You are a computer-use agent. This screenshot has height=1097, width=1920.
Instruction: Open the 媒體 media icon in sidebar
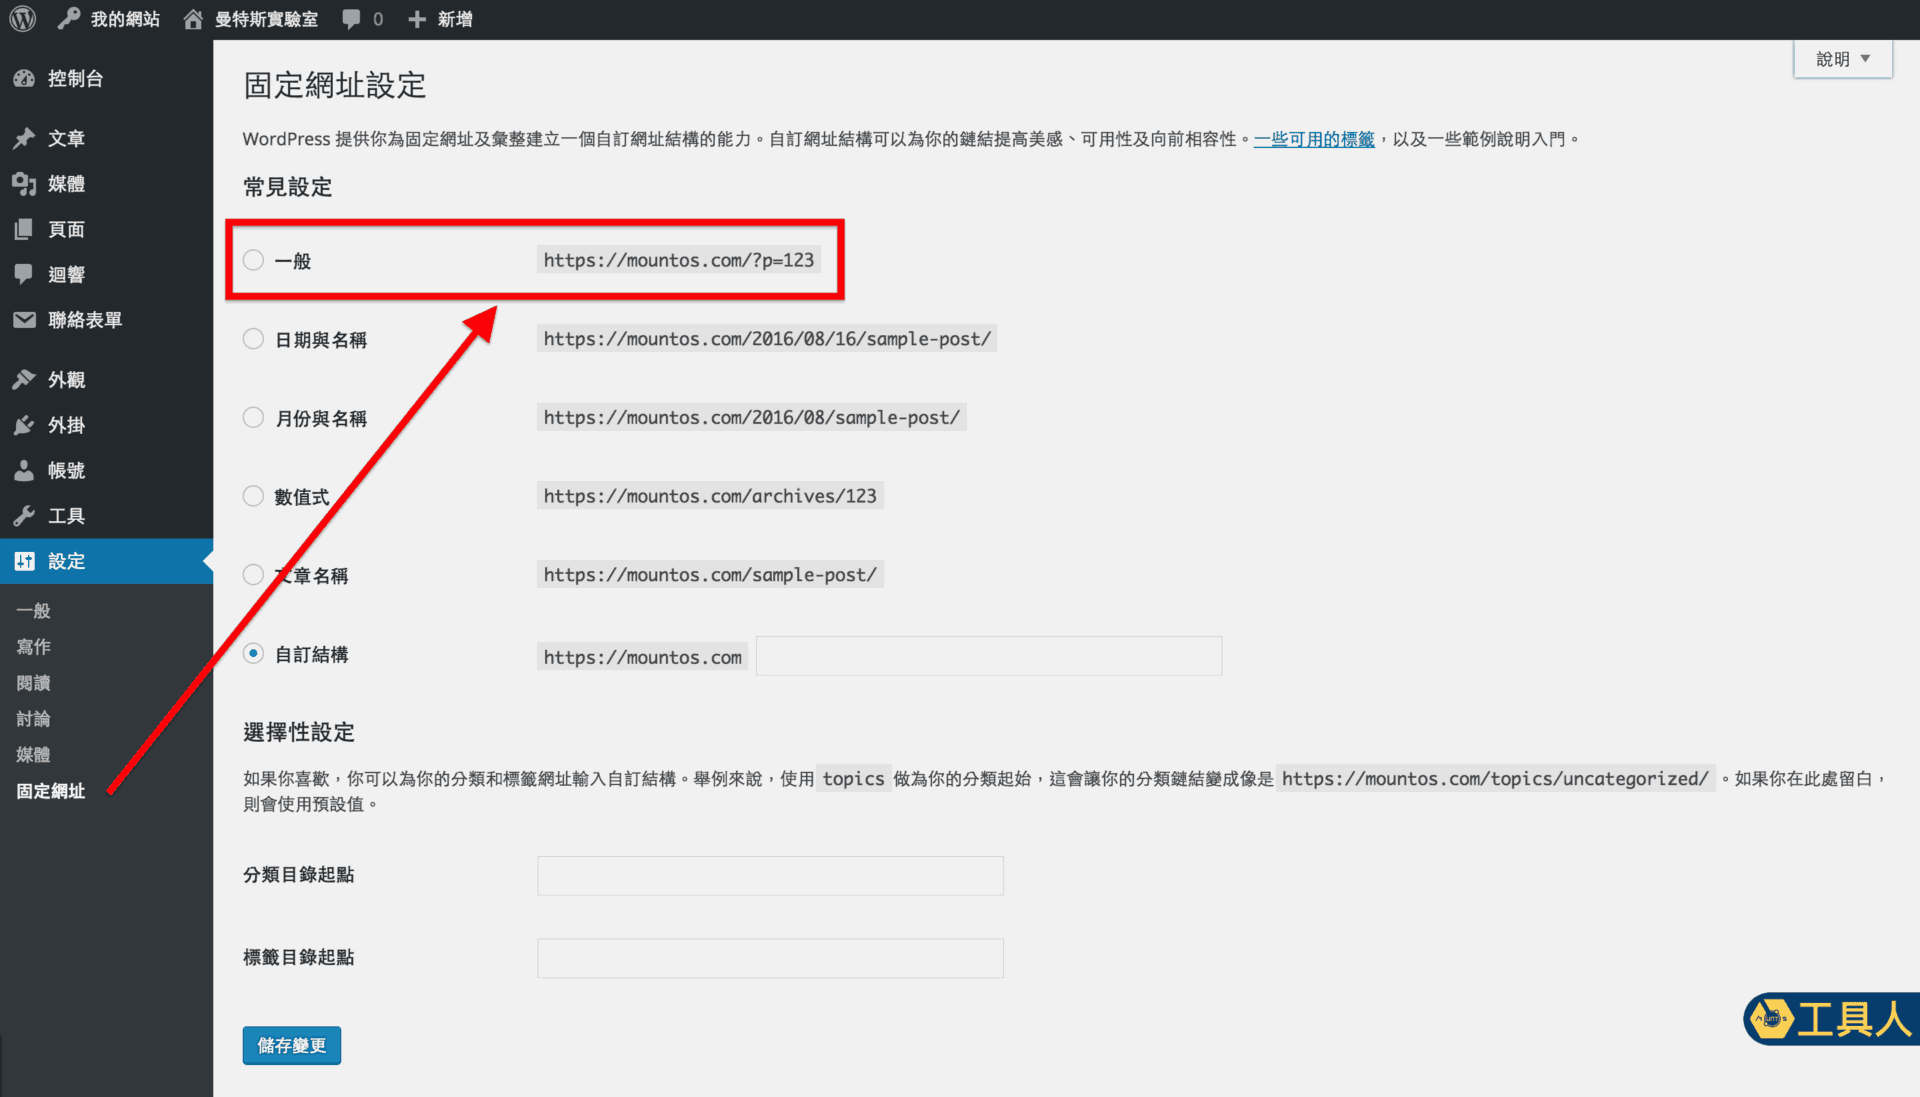(24, 183)
